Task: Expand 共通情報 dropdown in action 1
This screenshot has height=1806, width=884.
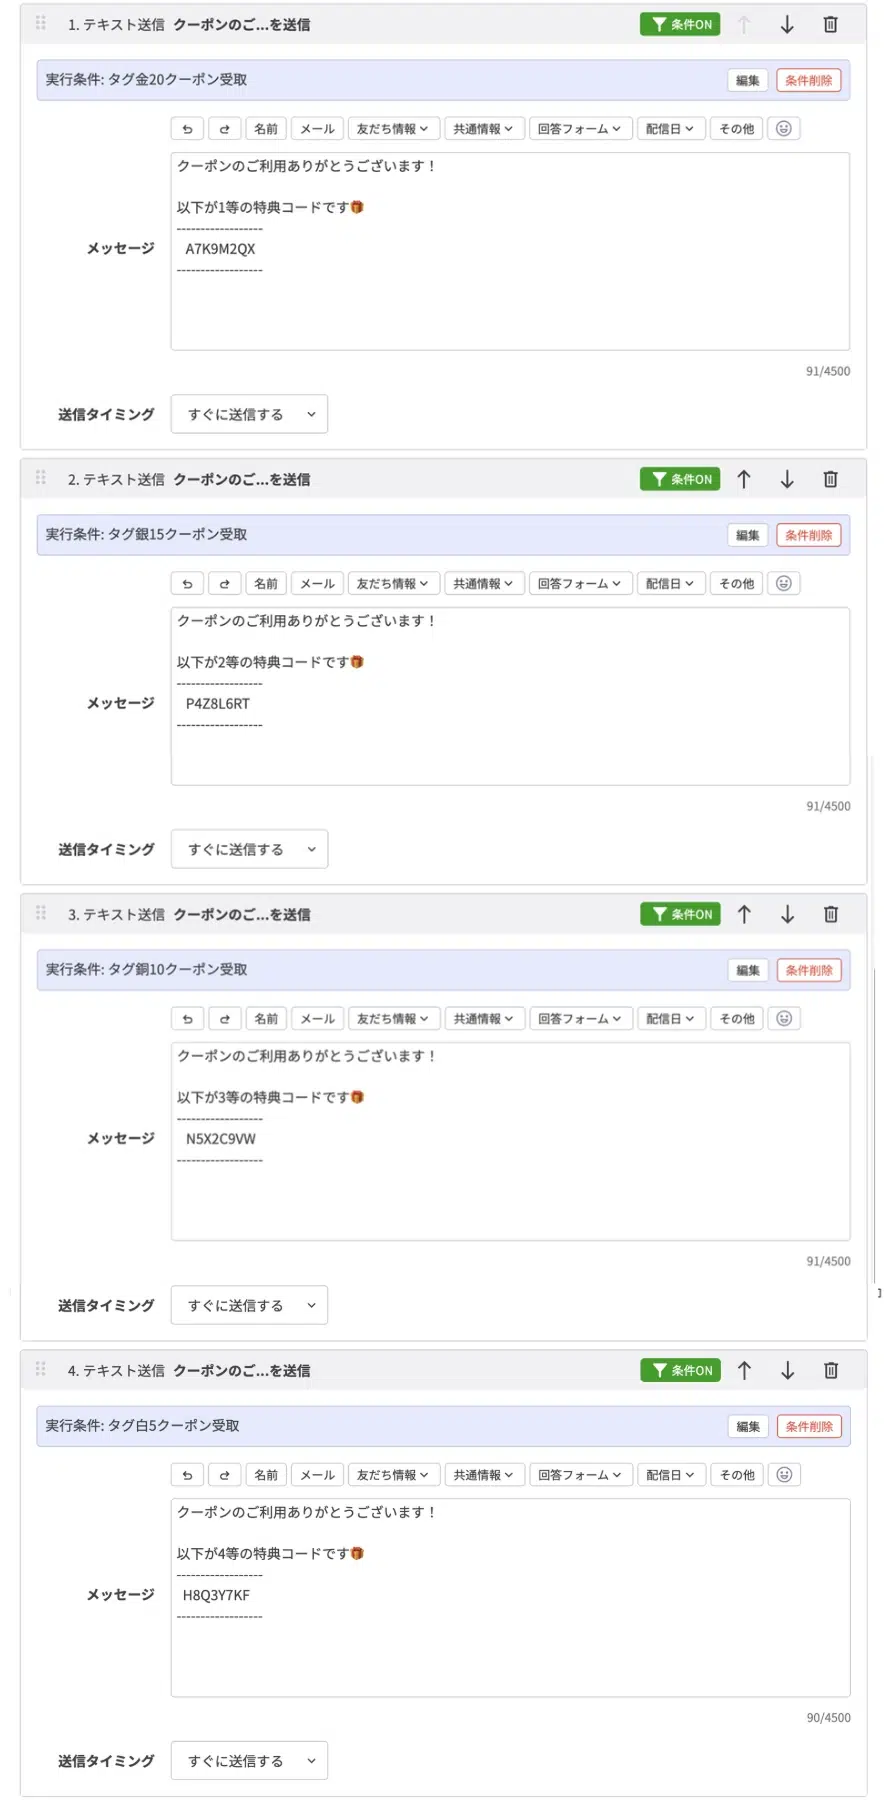Action: click(483, 129)
